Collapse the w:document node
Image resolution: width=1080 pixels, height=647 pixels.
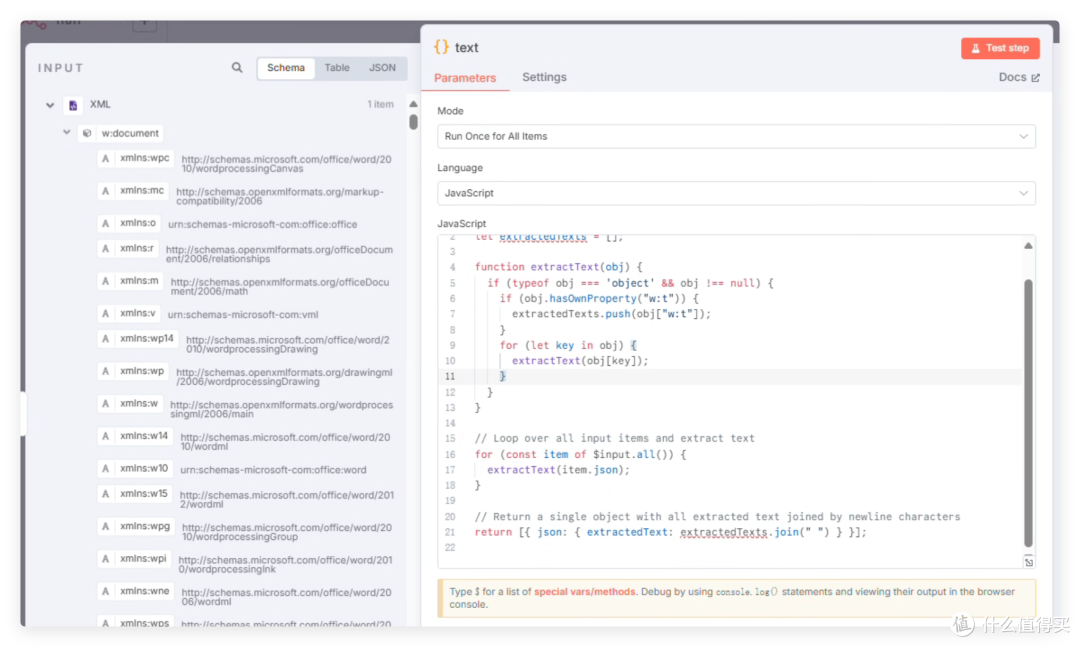pos(67,132)
